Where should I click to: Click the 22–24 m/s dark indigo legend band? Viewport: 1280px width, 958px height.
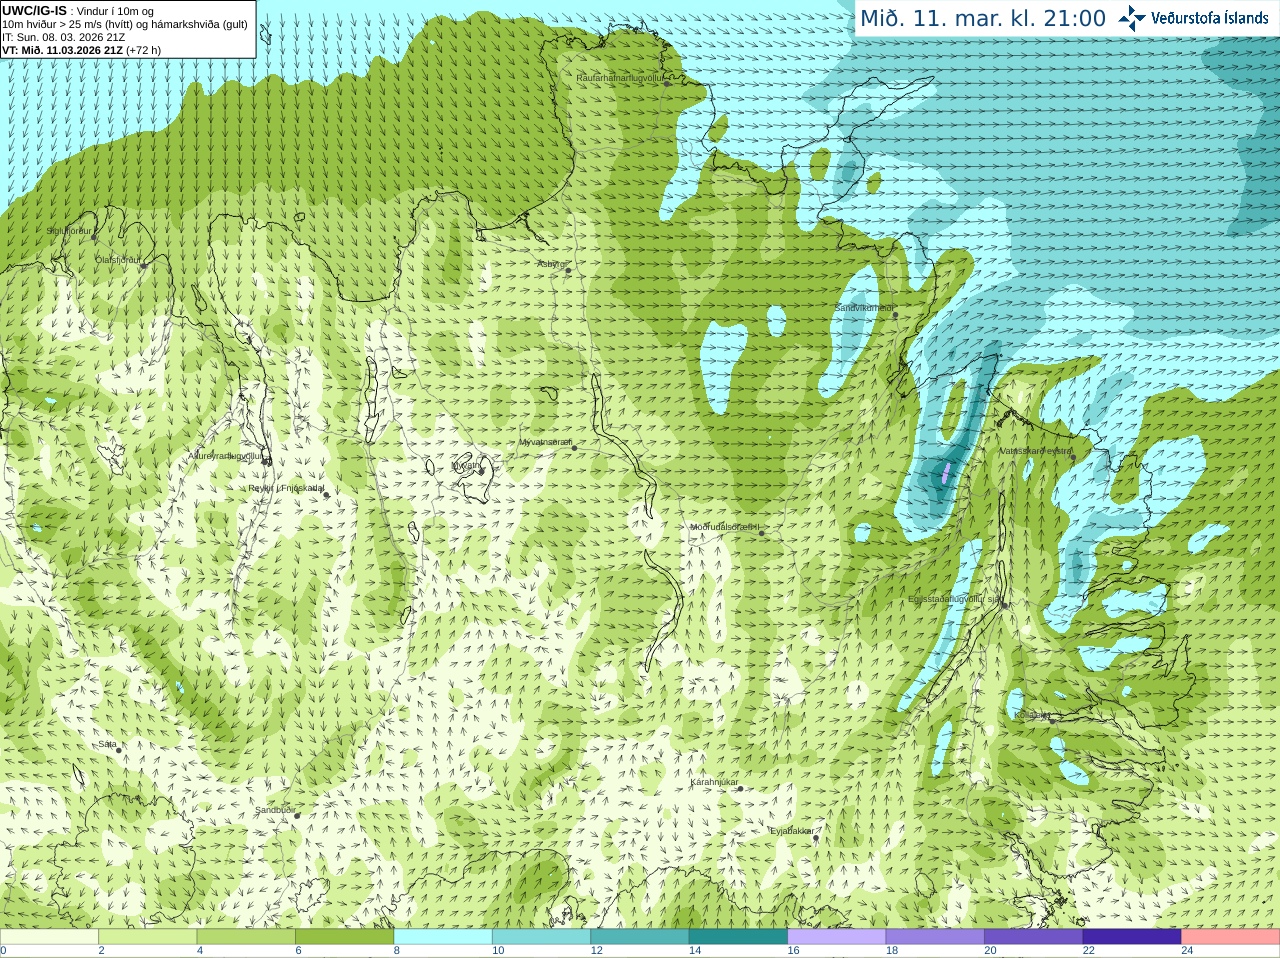coord(1132,937)
